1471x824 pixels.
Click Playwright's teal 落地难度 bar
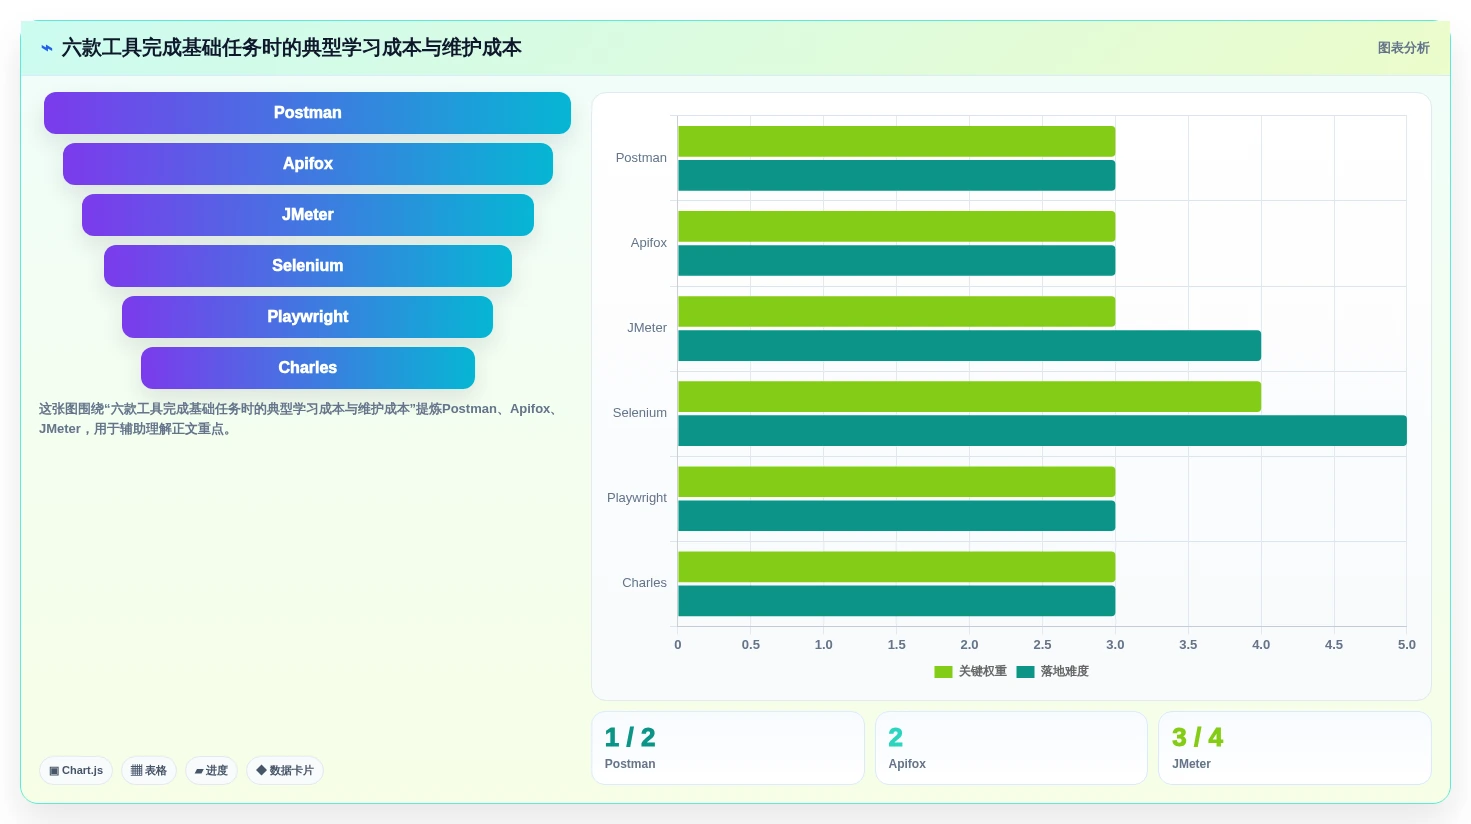pyautogui.click(x=896, y=516)
